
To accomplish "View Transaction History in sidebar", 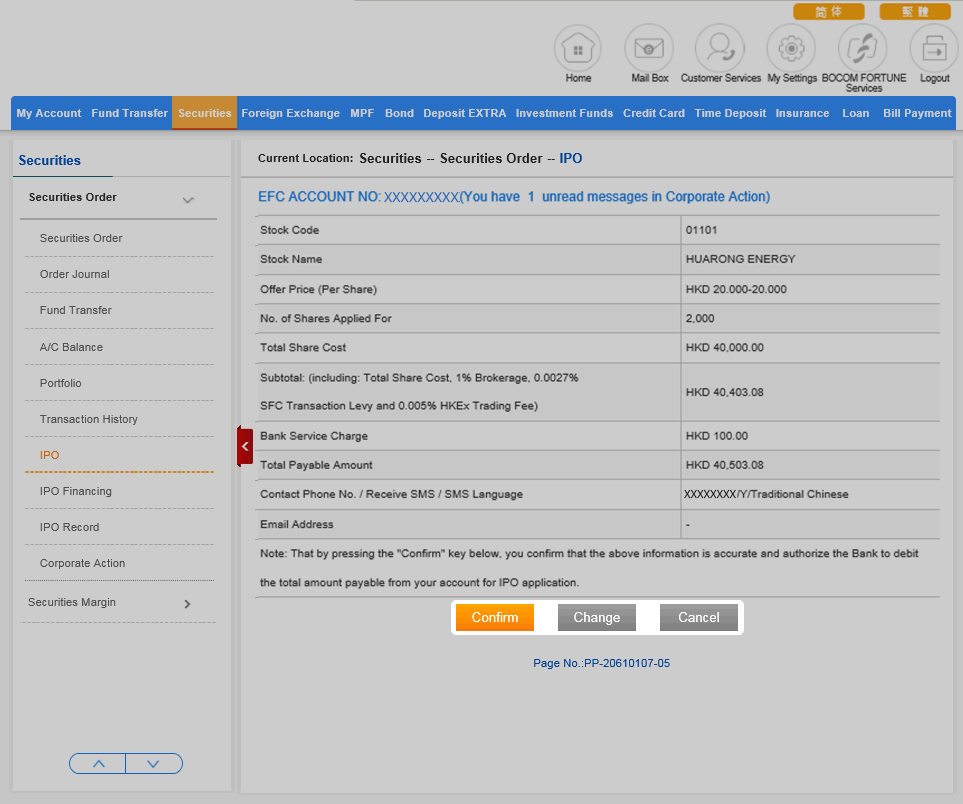I will click(89, 419).
